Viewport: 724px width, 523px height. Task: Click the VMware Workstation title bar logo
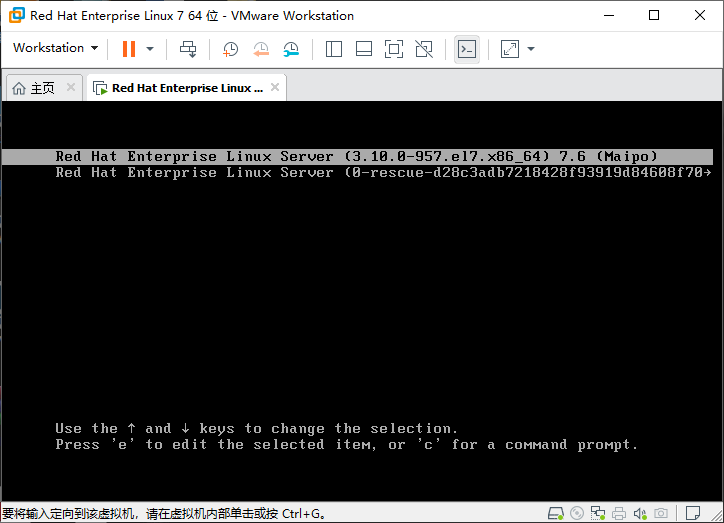coord(17,15)
